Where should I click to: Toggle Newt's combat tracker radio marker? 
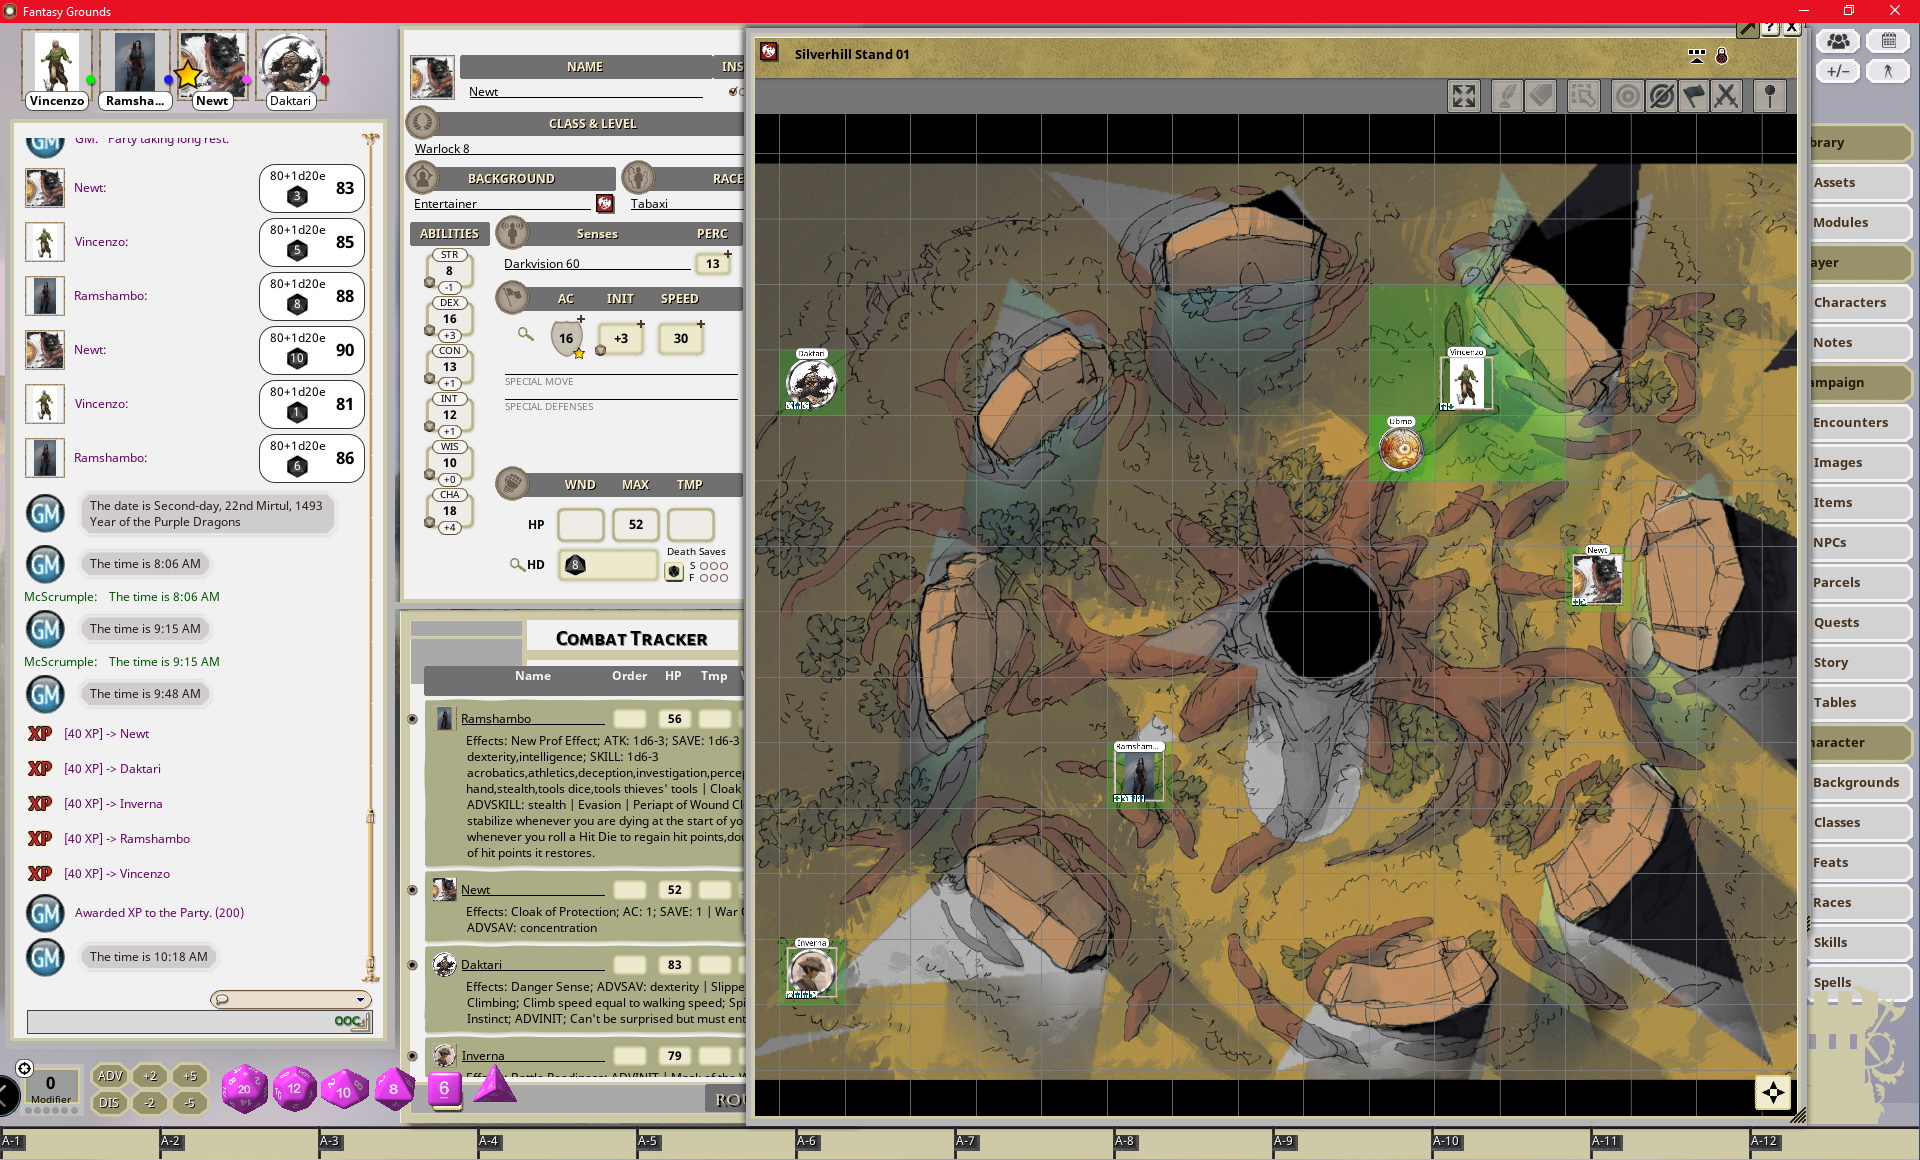pyautogui.click(x=412, y=890)
